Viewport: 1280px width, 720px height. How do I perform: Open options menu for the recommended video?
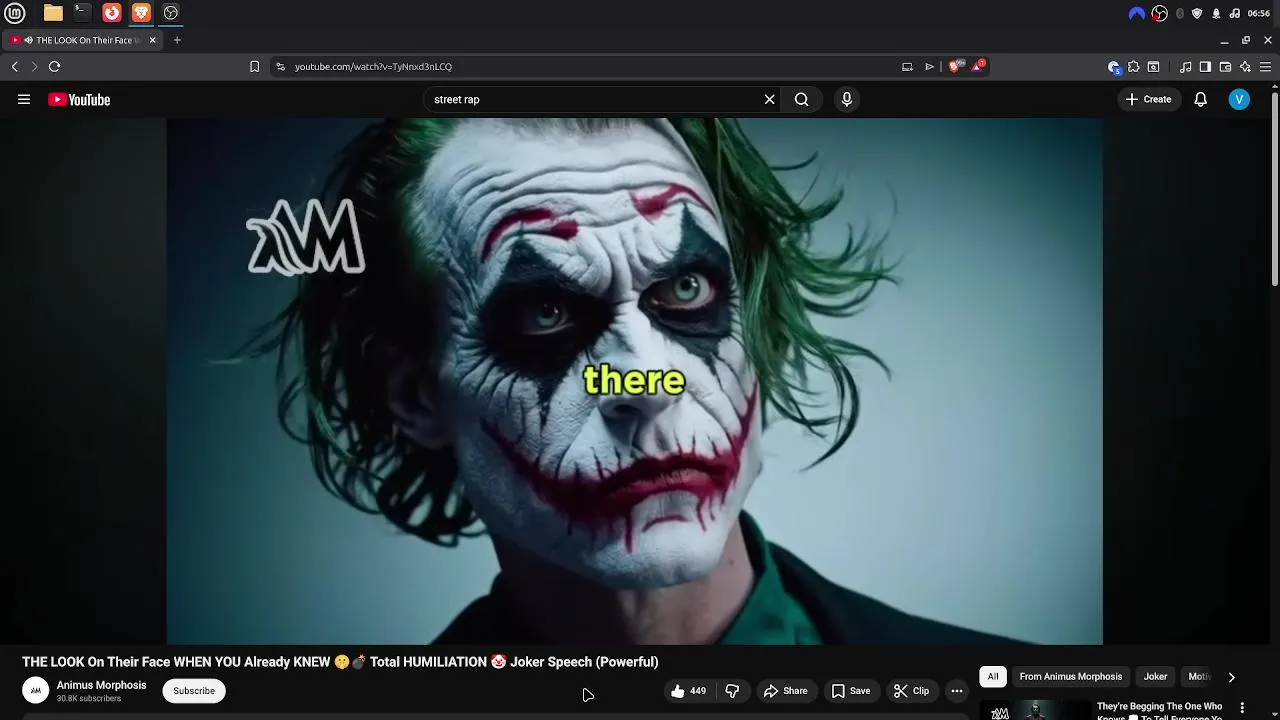point(1242,708)
